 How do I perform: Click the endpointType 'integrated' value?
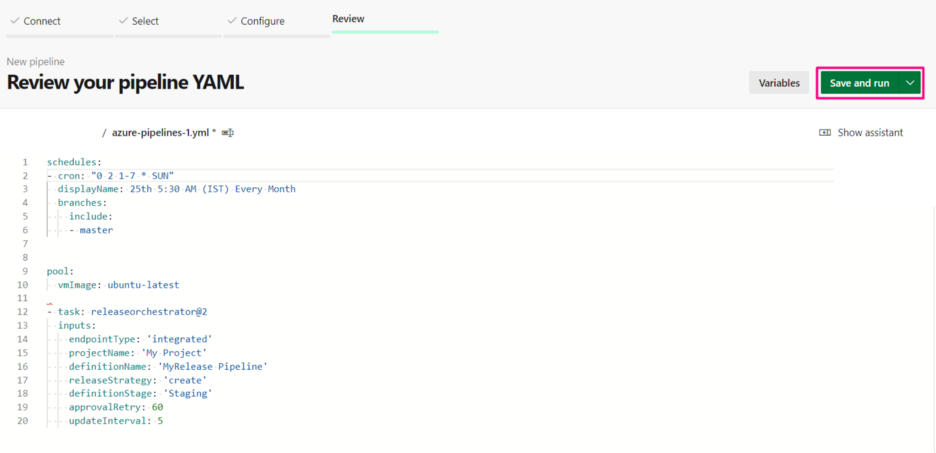pyautogui.click(x=180, y=340)
